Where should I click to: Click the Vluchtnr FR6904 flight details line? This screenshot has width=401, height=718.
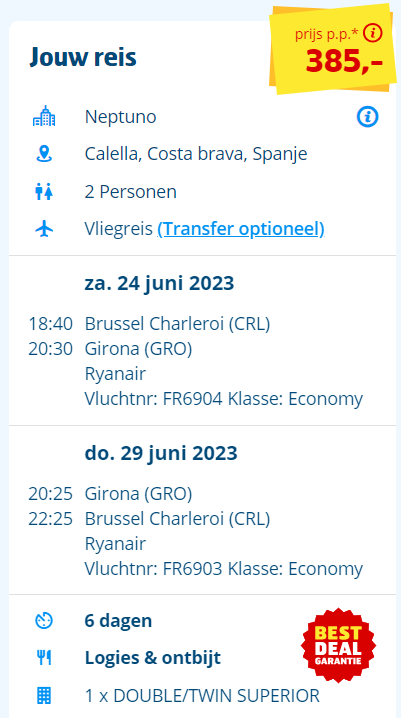pyautogui.click(x=224, y=399)
